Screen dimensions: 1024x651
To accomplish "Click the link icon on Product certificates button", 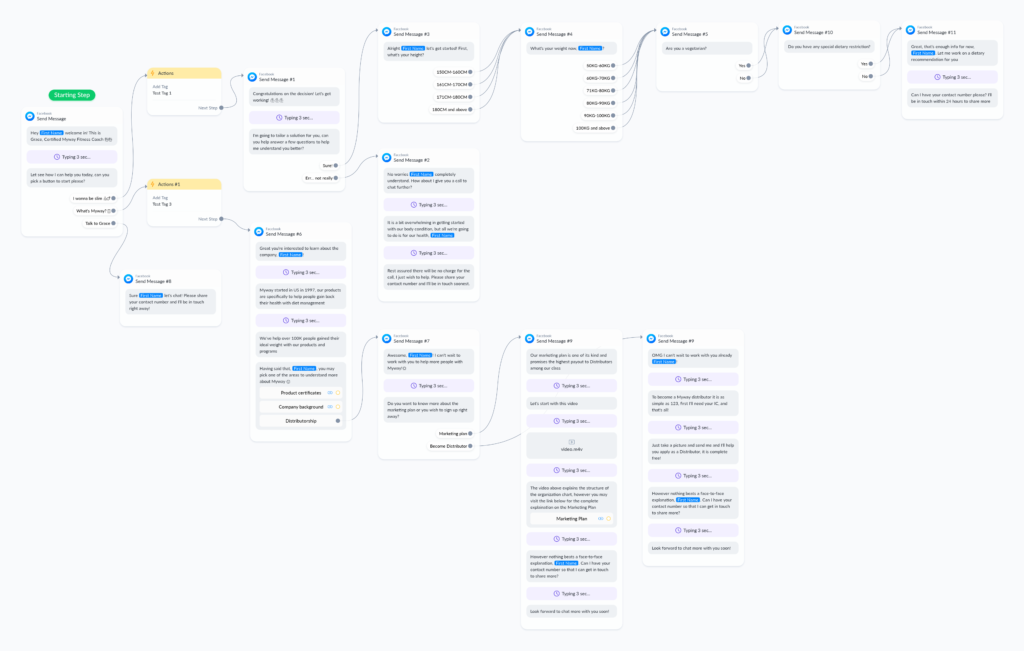I will click(x=330, y=393).
